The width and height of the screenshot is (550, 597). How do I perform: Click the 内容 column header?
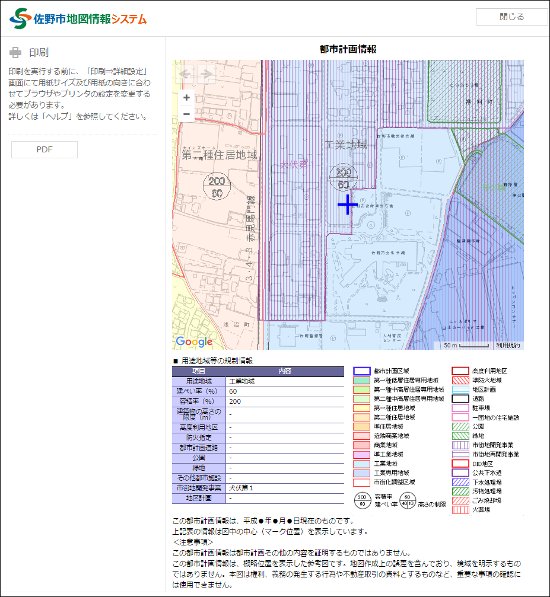click(x=285, y=371)
